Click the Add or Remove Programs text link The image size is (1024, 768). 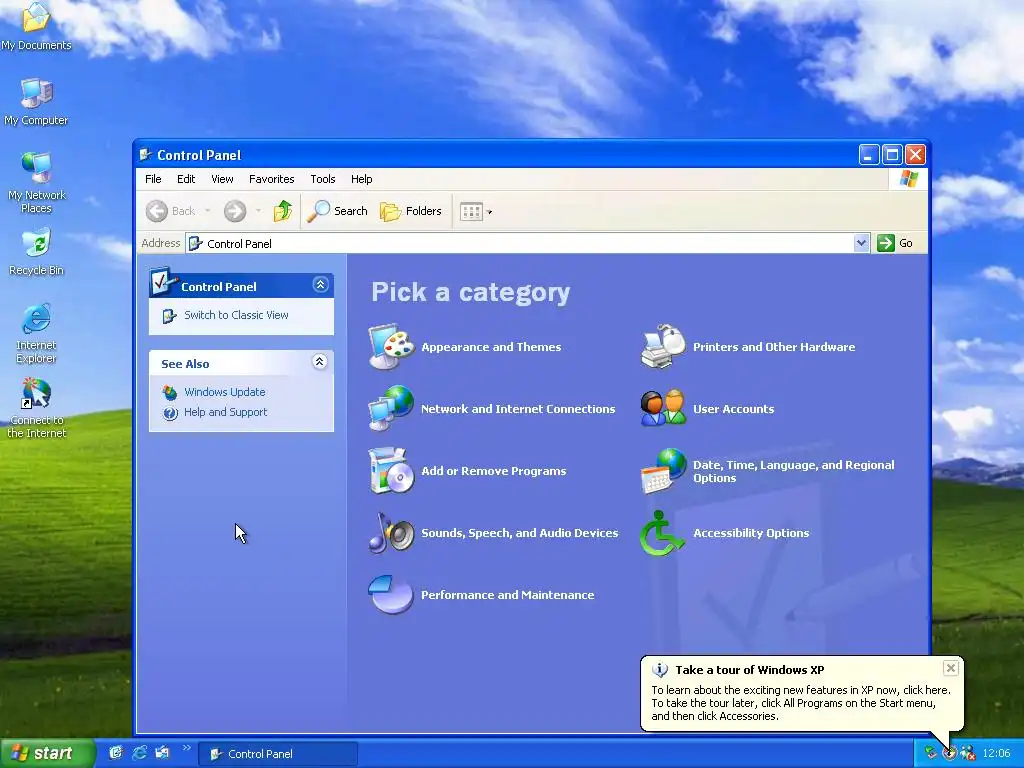pyautogui.click(x=494, y=471)
